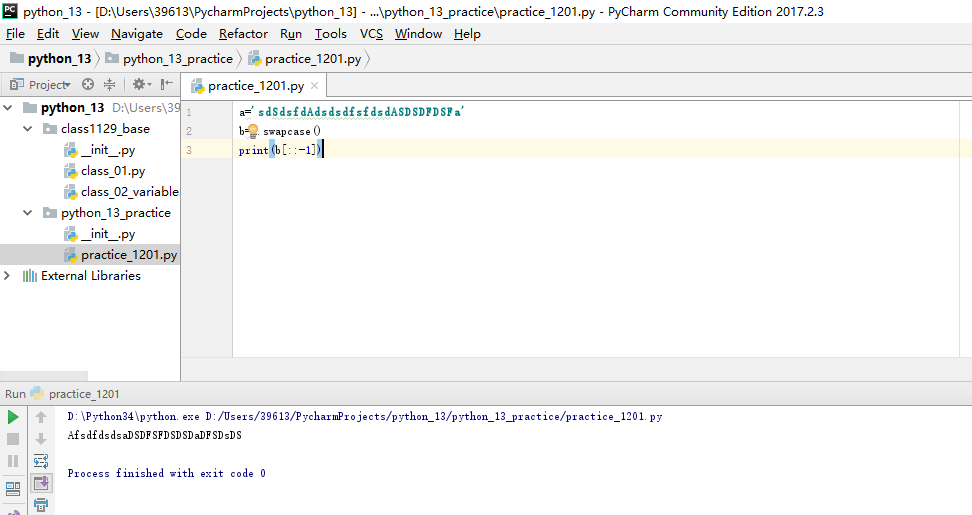The width and height of the screenshot is (972, 515).
Task: Open the gear settings dropdown in Project panel
Action: click(x=141, y=85)
